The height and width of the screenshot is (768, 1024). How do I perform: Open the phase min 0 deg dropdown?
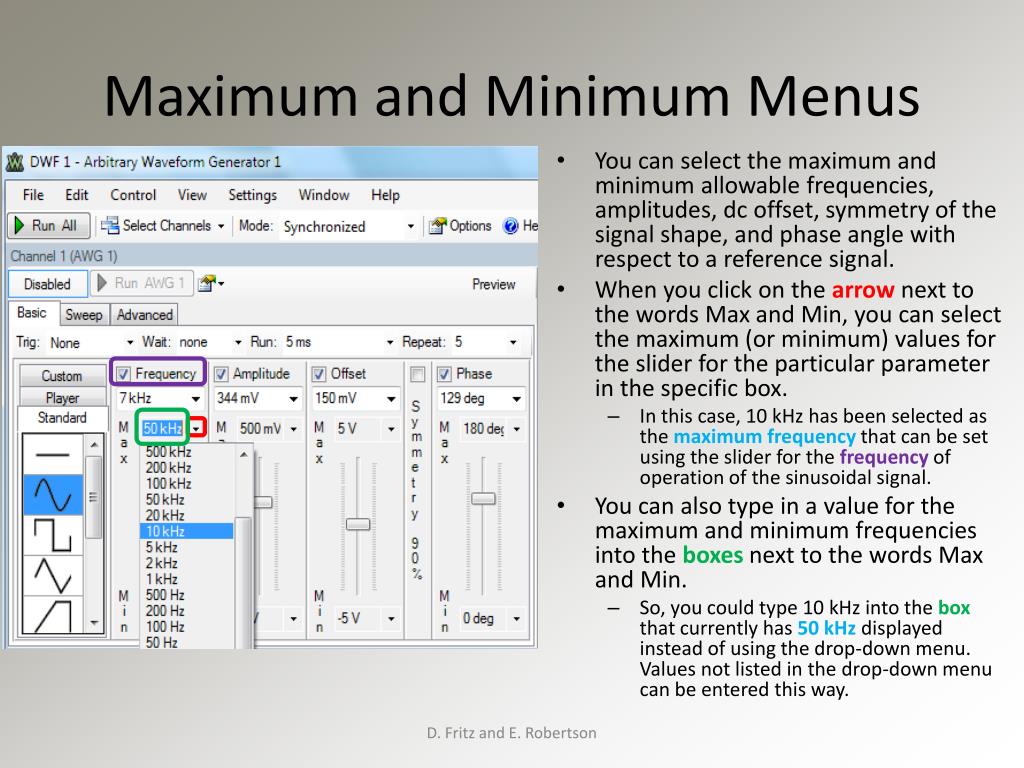tap(517, 618)
